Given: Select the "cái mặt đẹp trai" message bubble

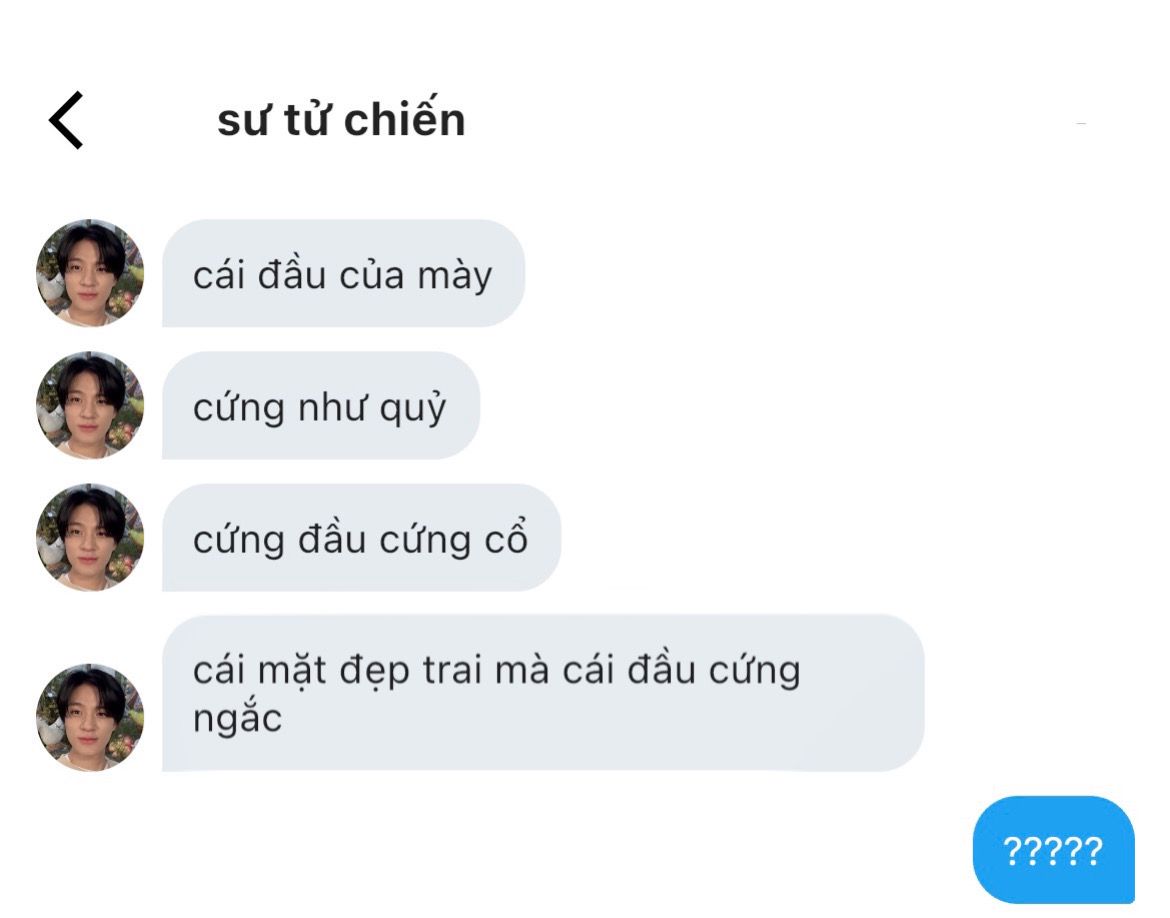Looking at the screenshot, I should (543, 693).
